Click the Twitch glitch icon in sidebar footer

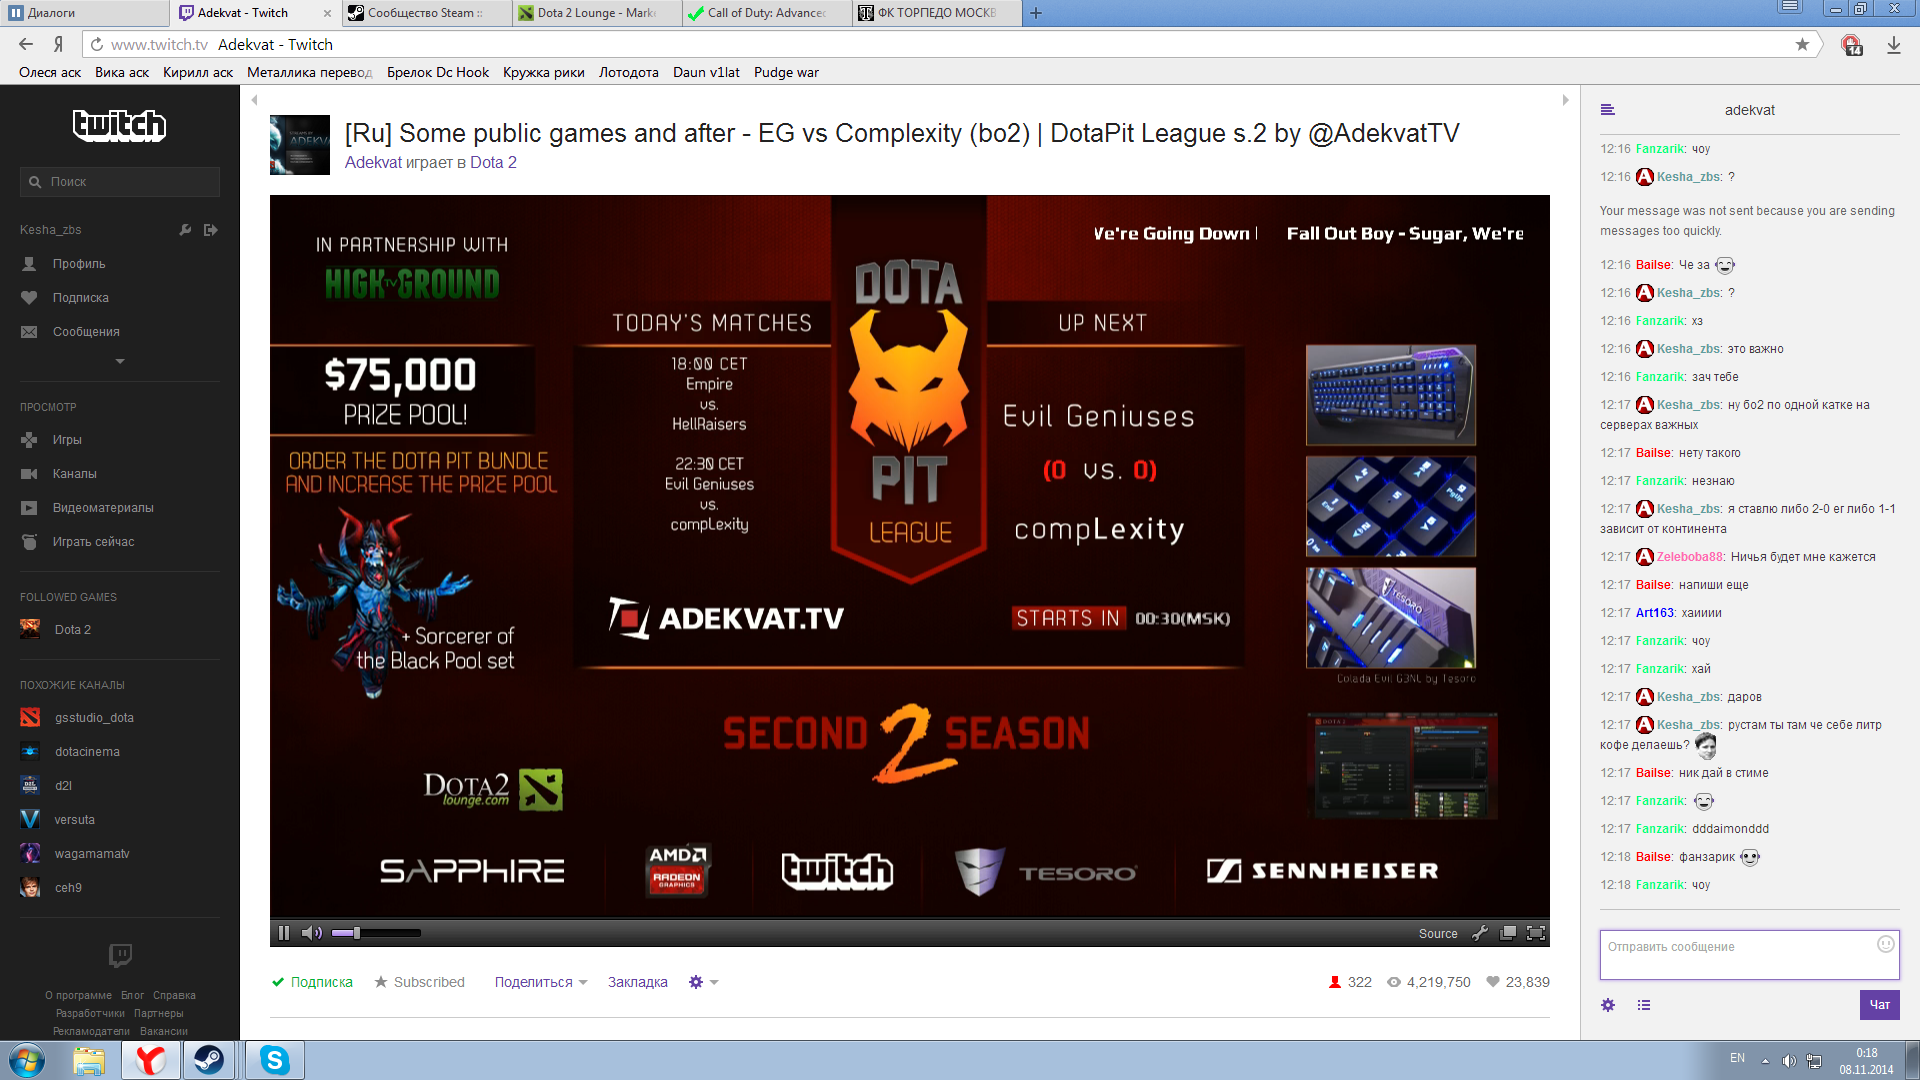[x=120, y=956]
